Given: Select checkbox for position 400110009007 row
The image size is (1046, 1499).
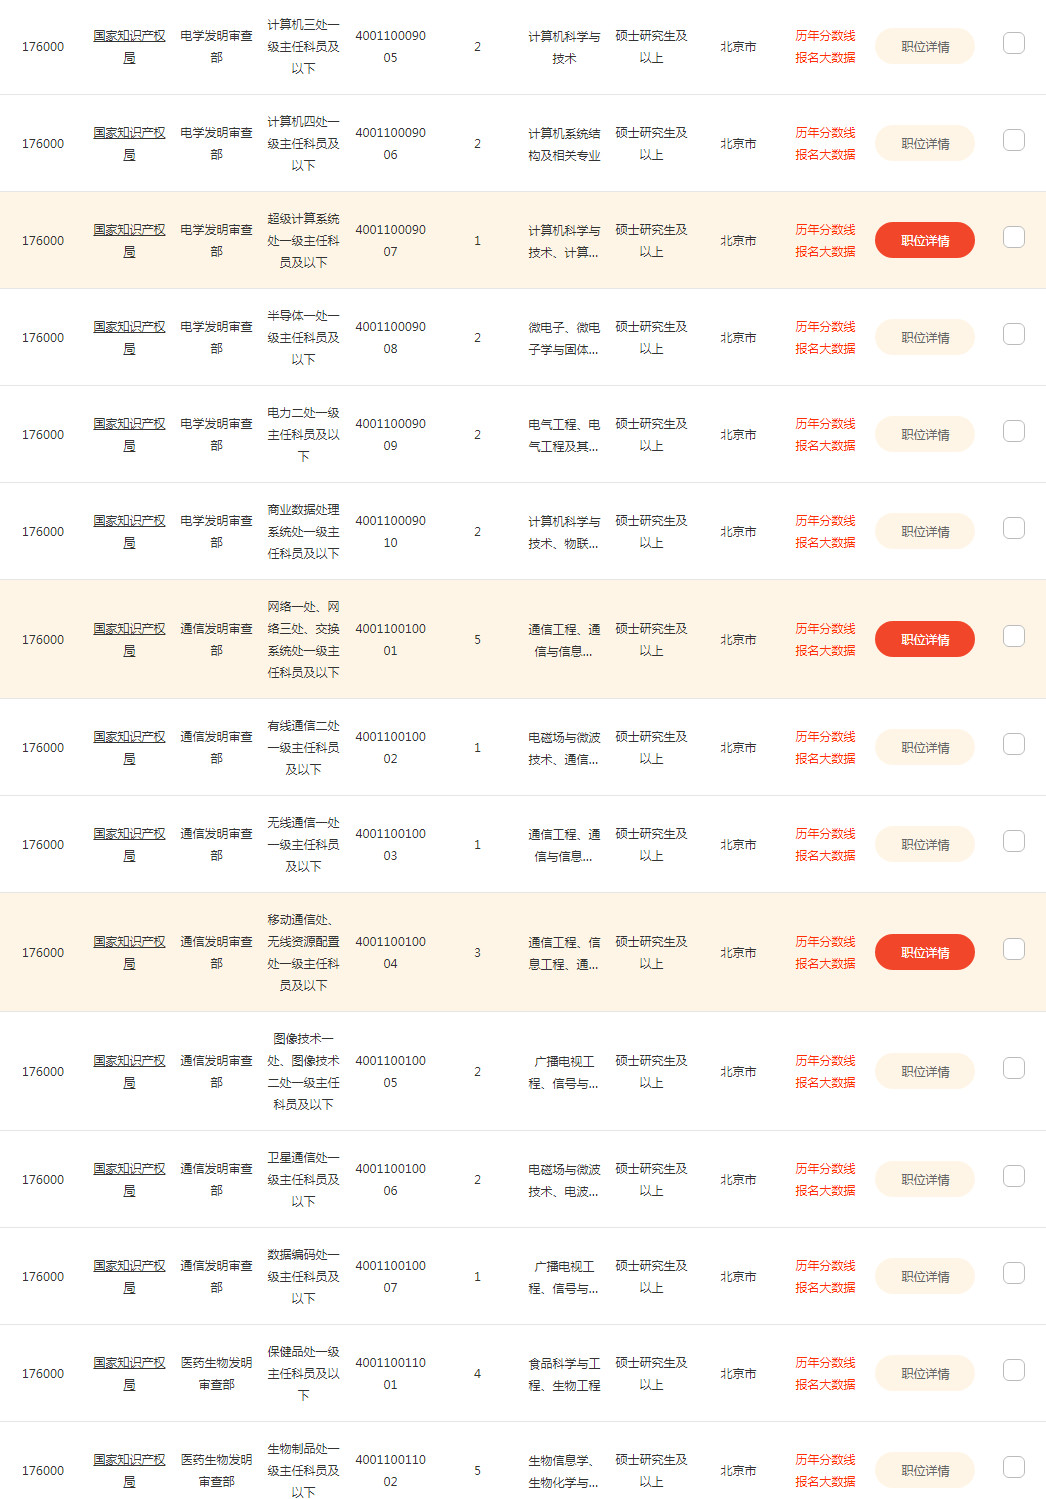Looking at the screenshot, I should click(x=1014, y=237).
